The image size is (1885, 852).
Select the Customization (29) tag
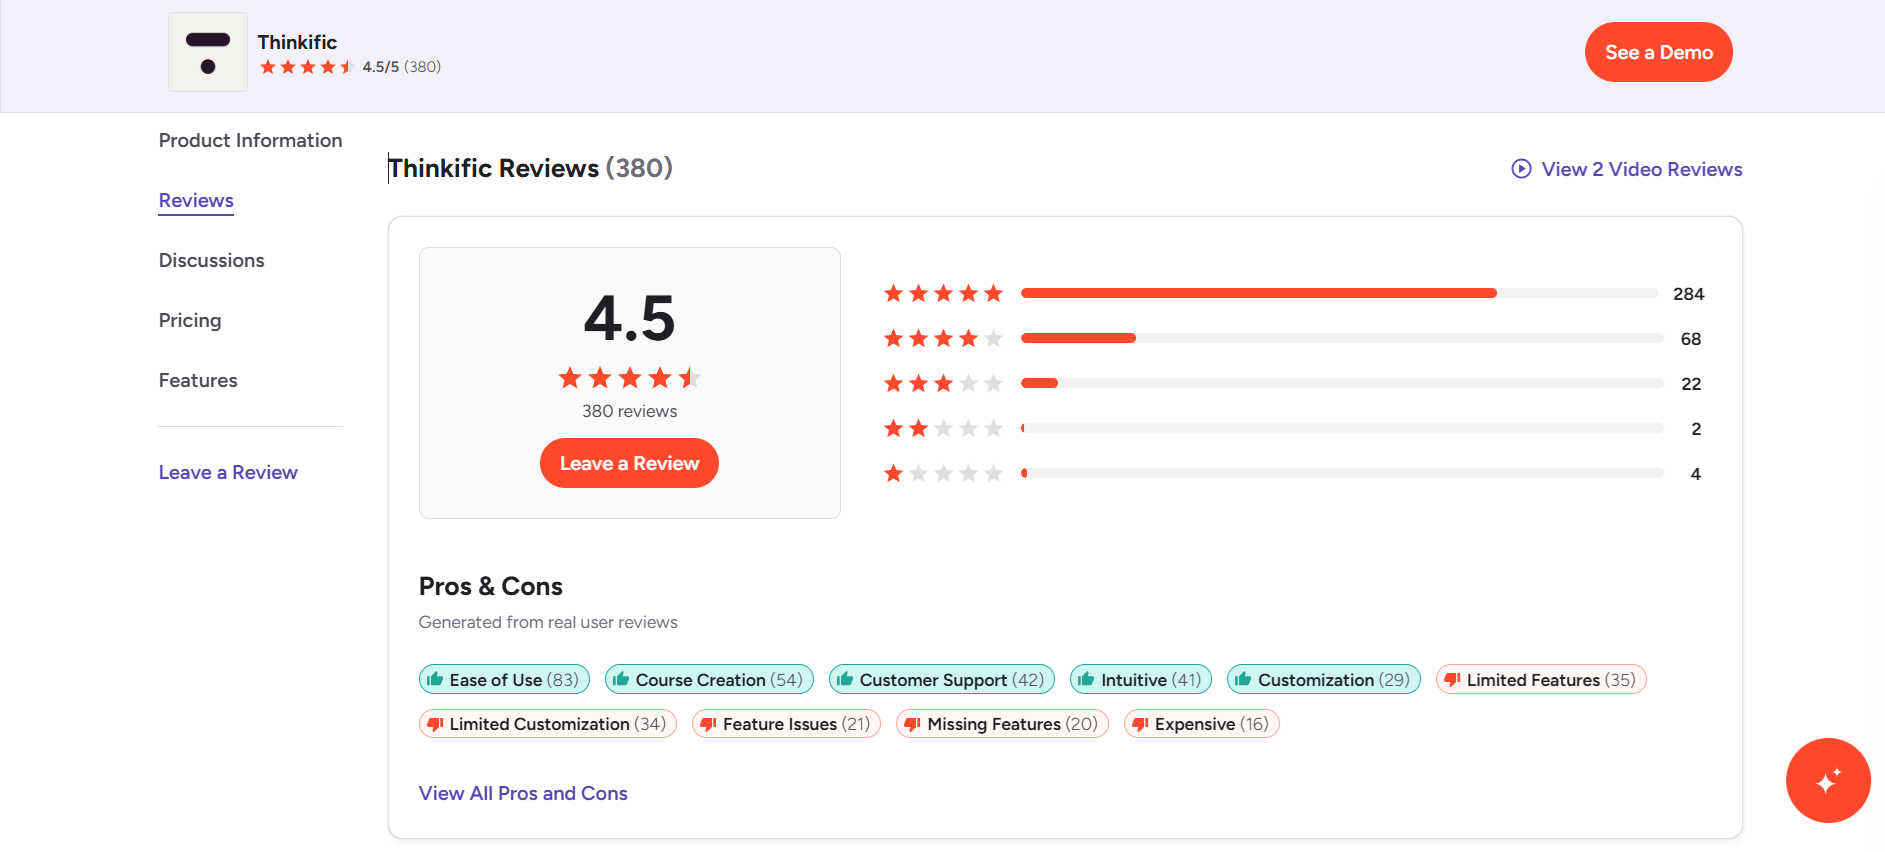pos(1324,679)
